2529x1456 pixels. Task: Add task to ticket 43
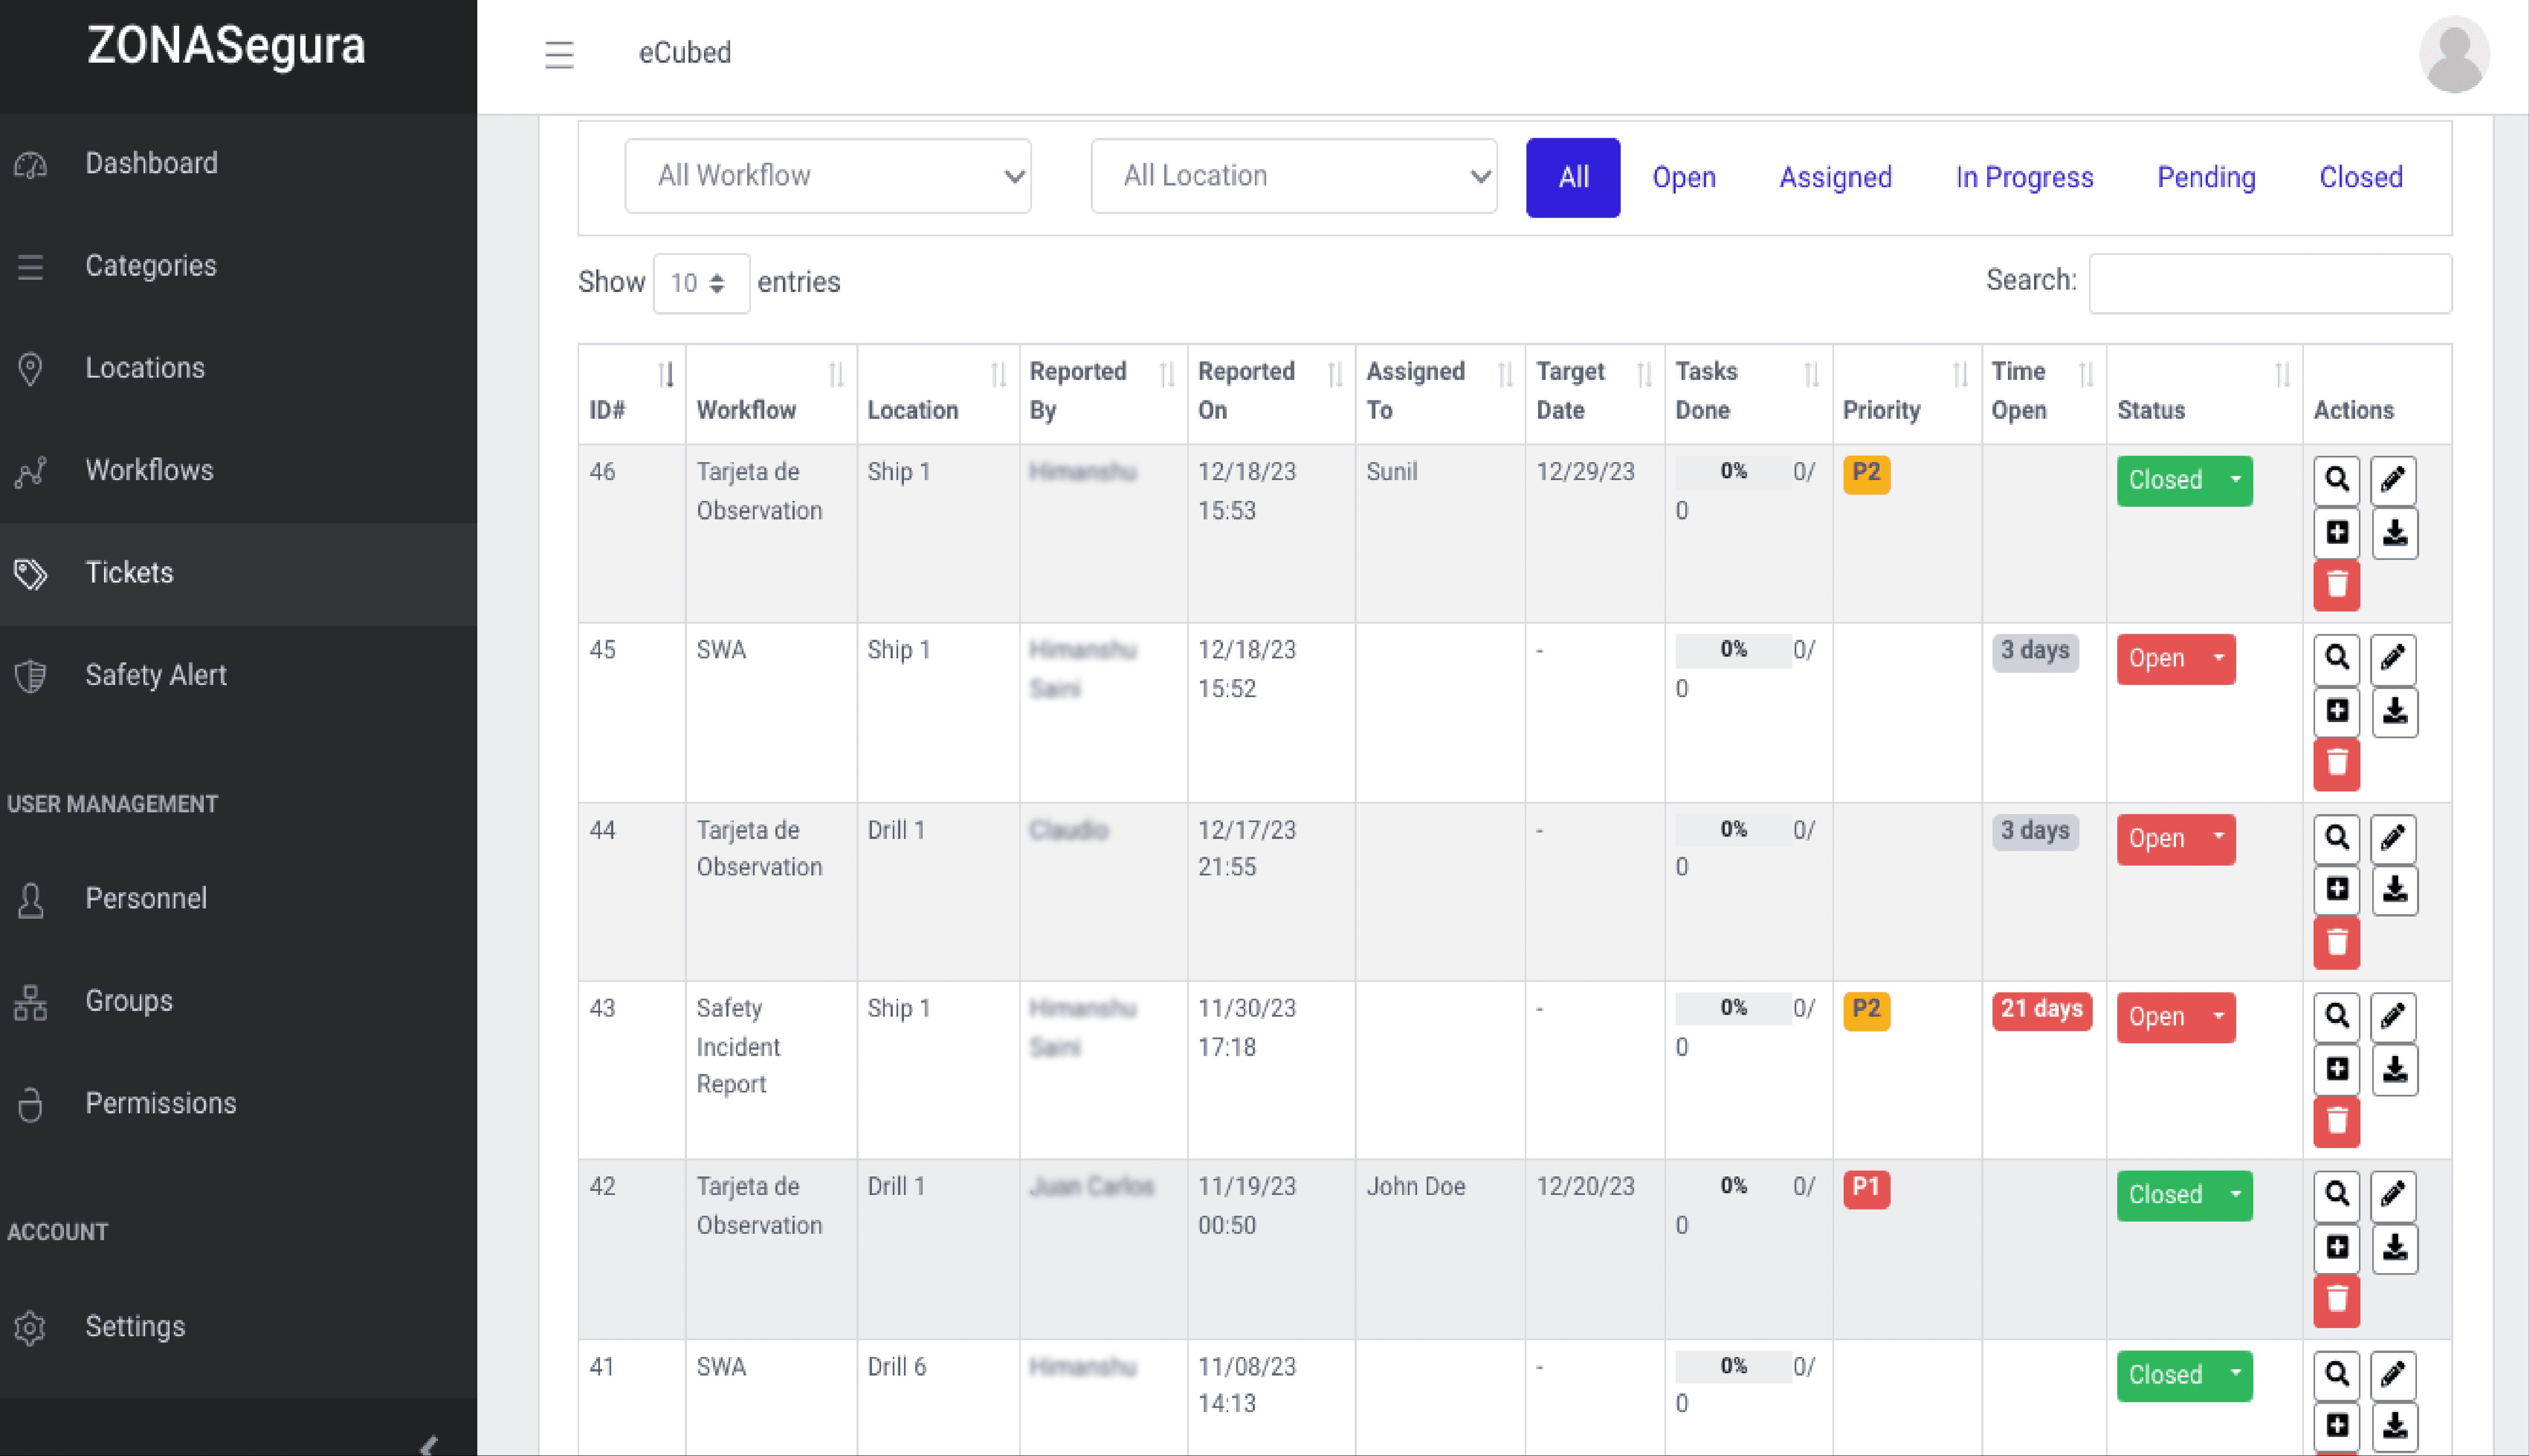[x=2336, y=1070]
